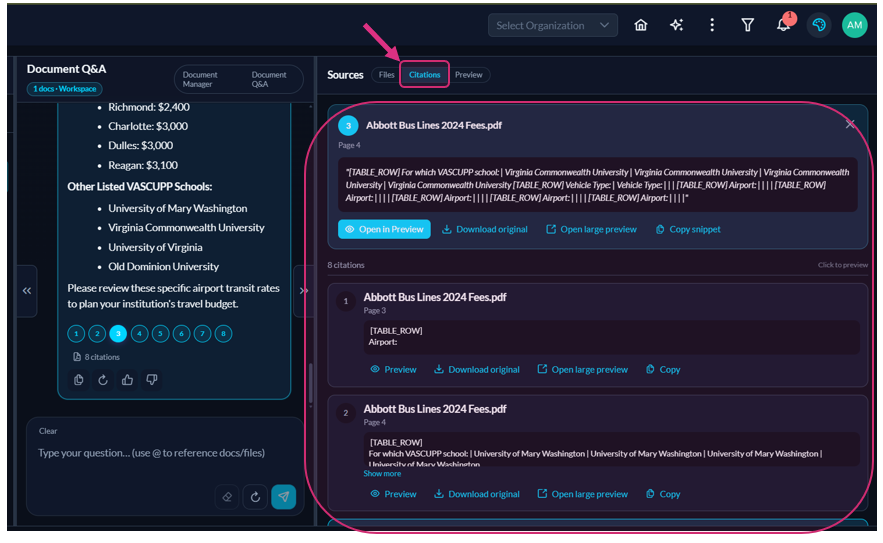Select citation chip 1 under the answer
The width and height of the screenshot is (883, 543).
pyautogui.click(x=76, y=333)
